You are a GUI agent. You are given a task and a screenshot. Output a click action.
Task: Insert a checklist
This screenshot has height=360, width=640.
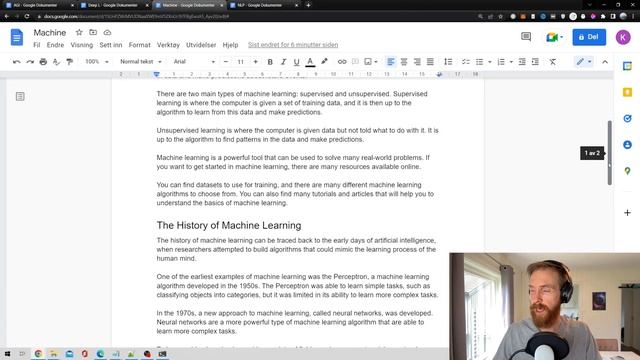466,62
